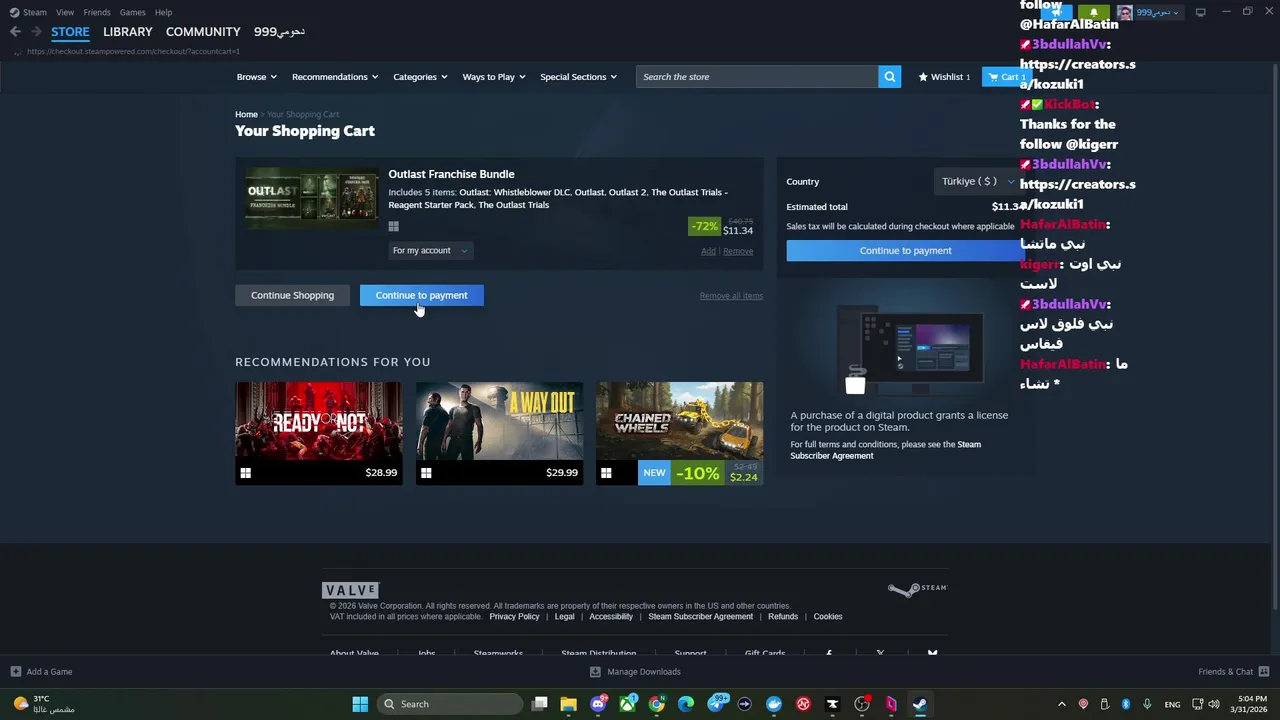
Task: Open the Wishlist star link
Action: point(944,77)
